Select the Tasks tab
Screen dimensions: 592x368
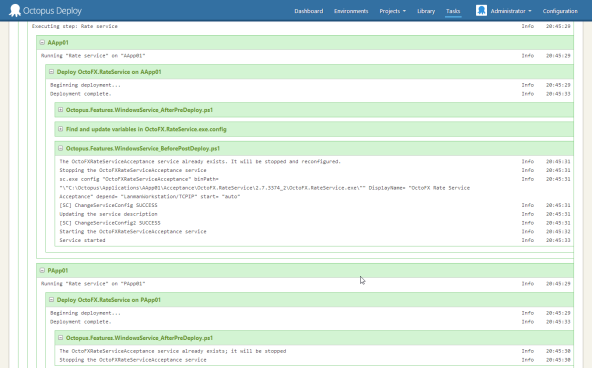click(x=453, y=11)
